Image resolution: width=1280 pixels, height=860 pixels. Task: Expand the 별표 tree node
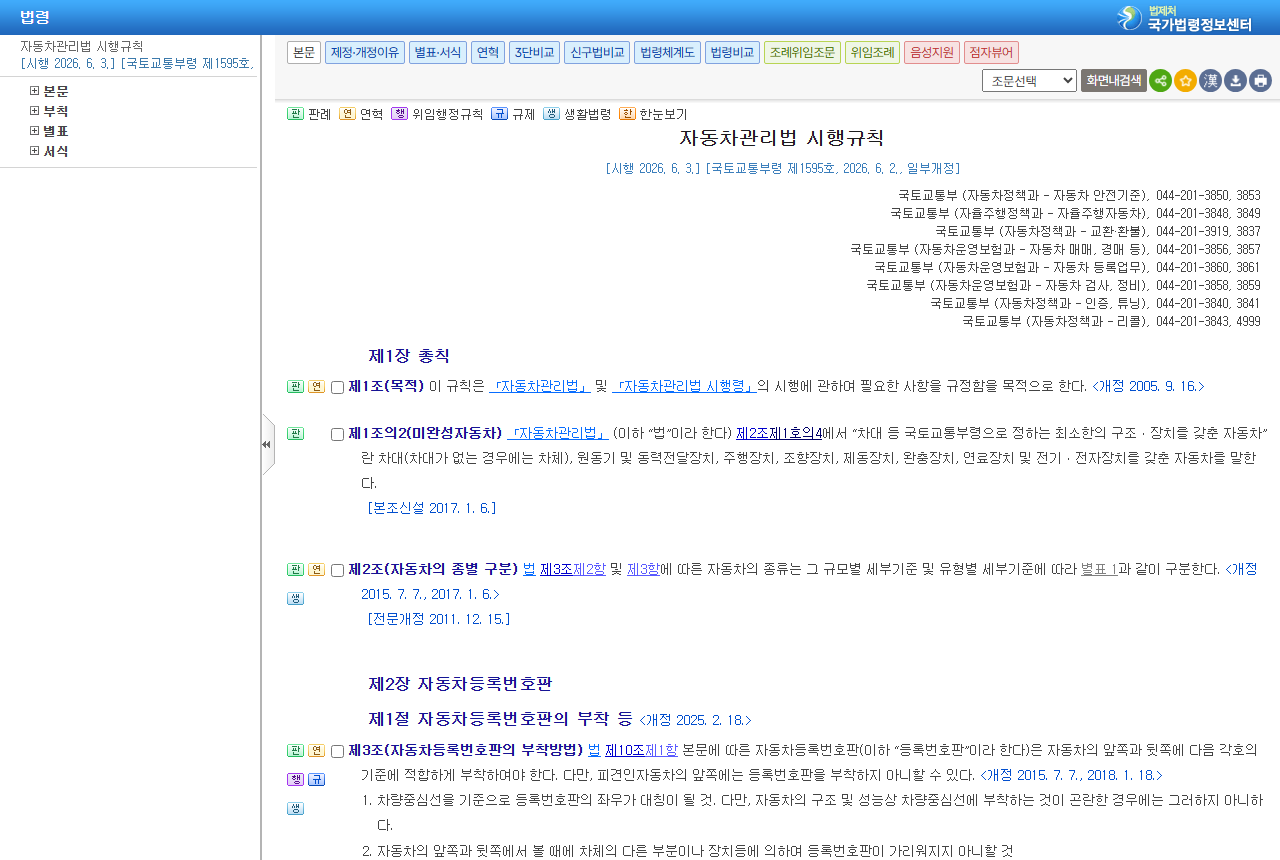point(35,131)
